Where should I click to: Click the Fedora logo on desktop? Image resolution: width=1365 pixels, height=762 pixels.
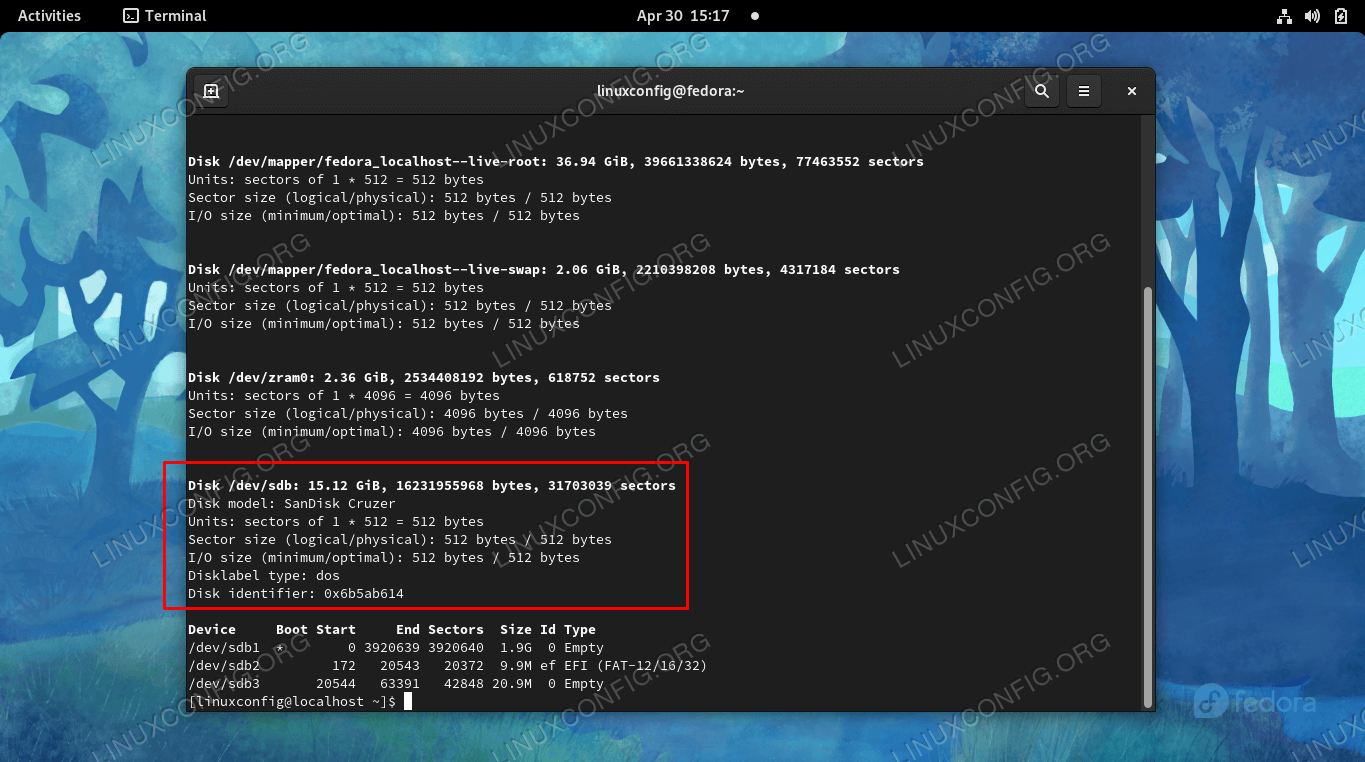pos(1254,701)
